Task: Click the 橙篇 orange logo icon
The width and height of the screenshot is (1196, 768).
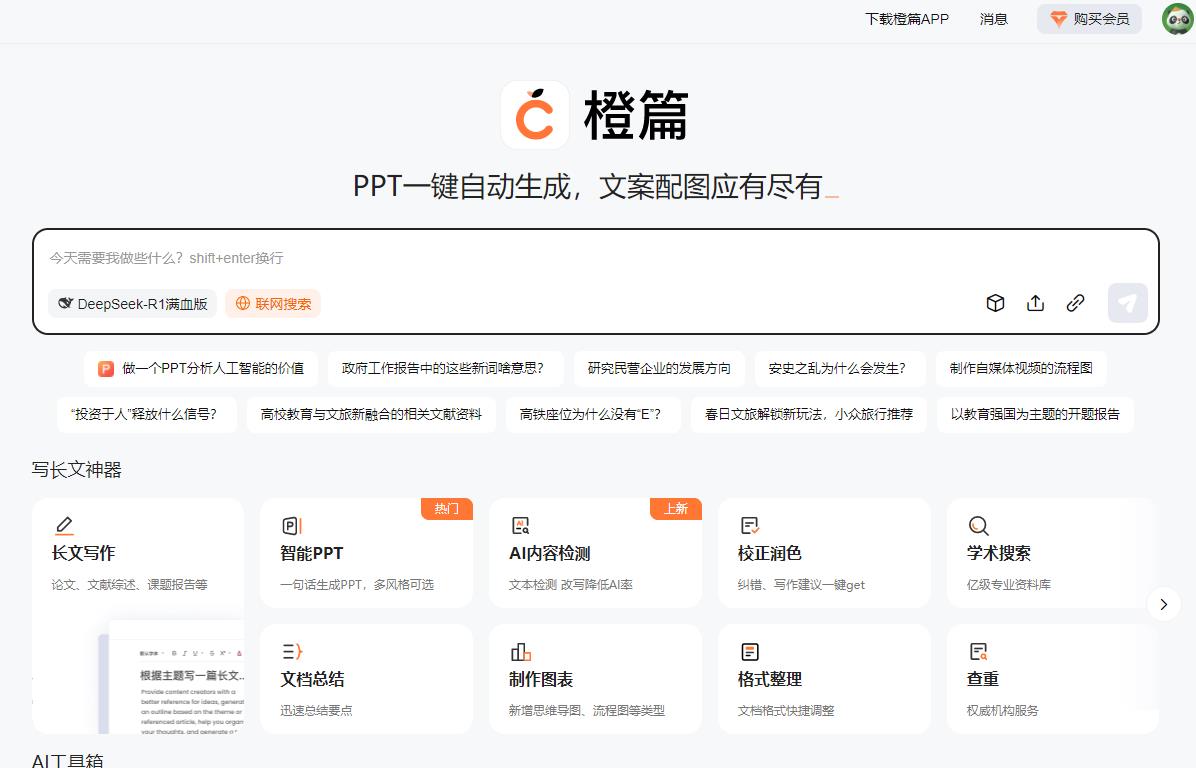Action: click(x=535, y=115)
